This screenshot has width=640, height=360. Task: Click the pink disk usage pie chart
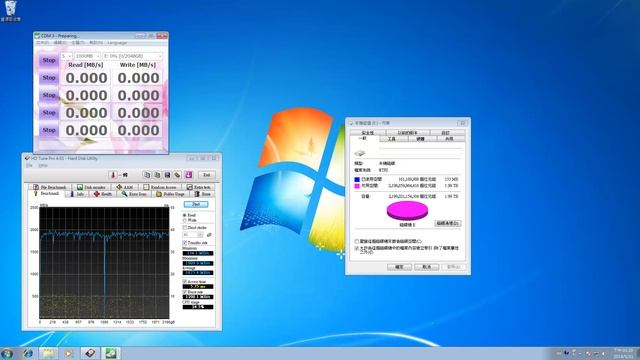(407, 211)
